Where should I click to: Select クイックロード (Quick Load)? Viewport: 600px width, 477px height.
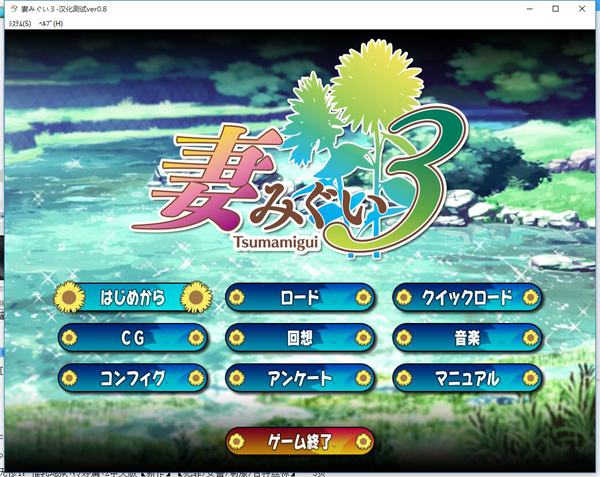(467, 297)
